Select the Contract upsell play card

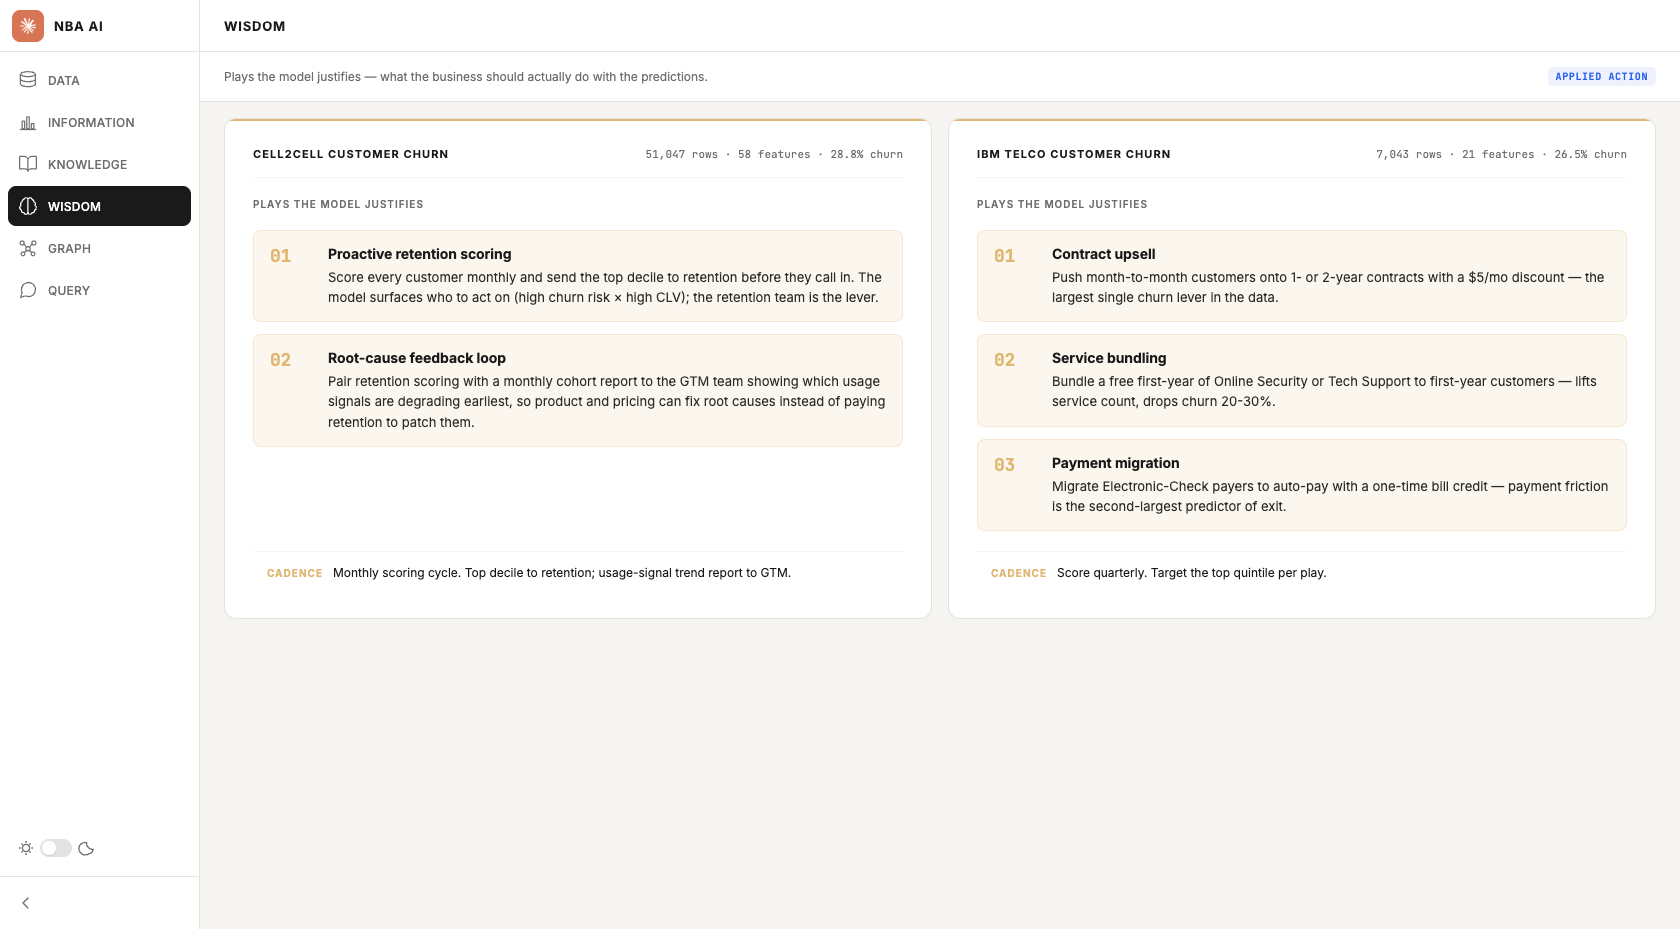[x=1302, y=276]
